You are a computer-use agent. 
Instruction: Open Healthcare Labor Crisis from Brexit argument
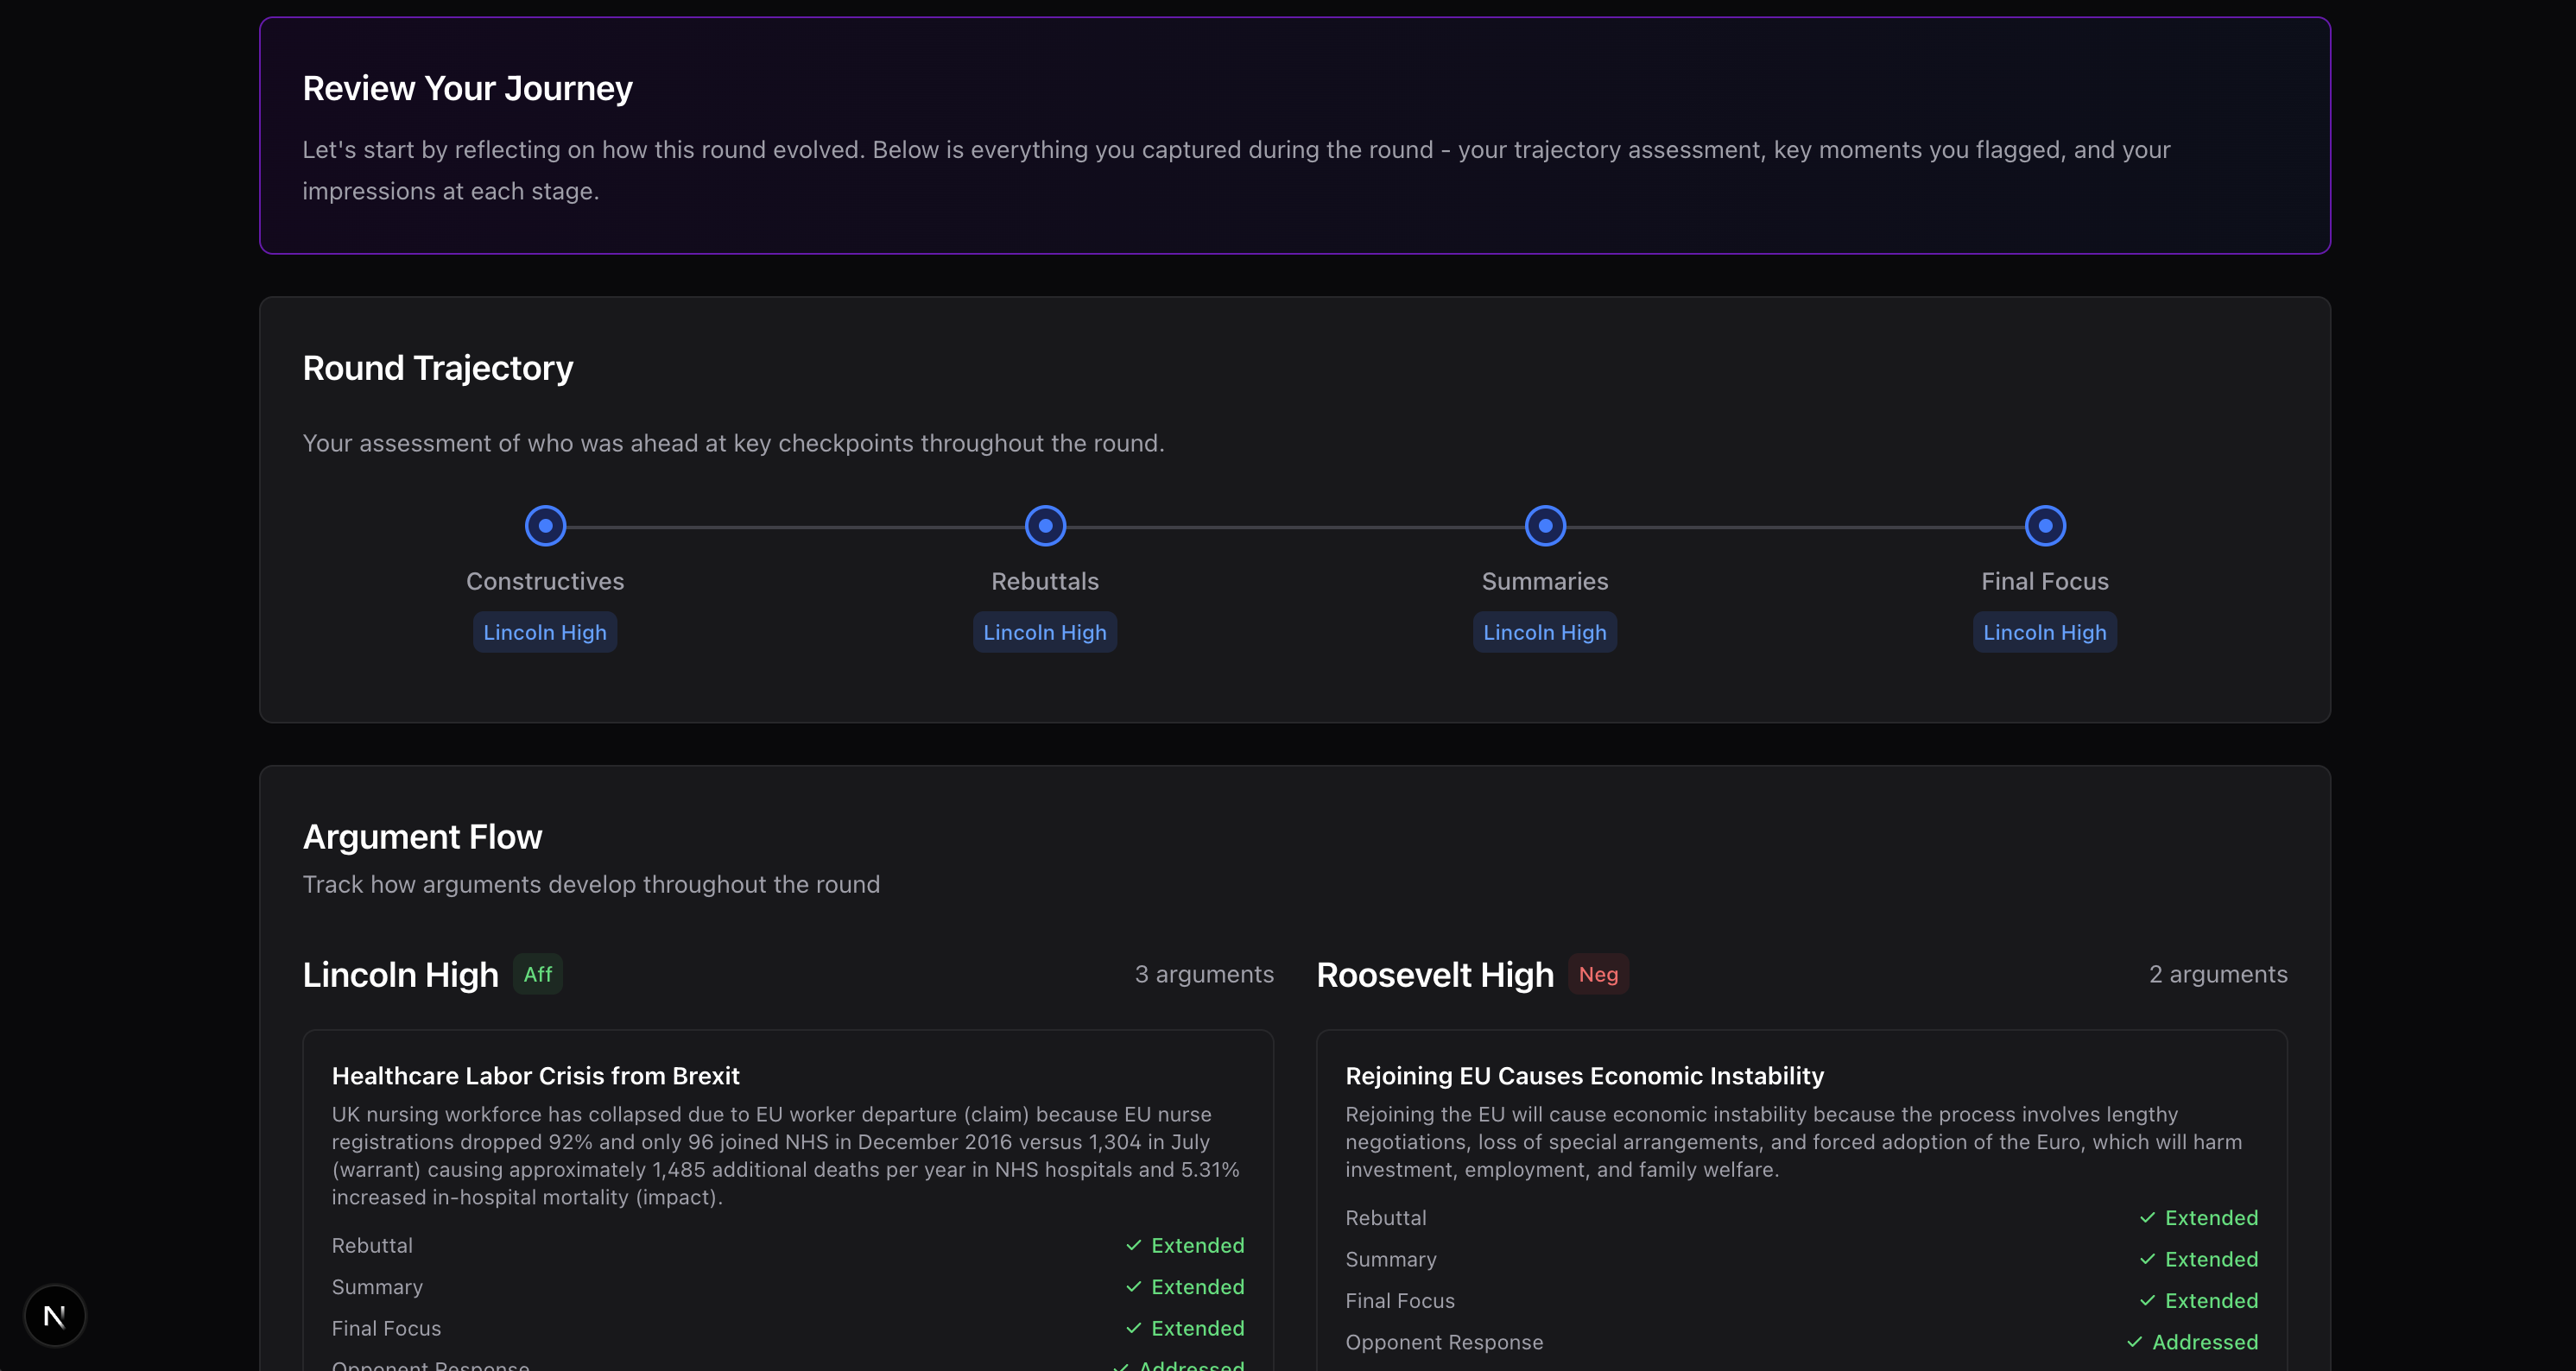coord(535,1076)
